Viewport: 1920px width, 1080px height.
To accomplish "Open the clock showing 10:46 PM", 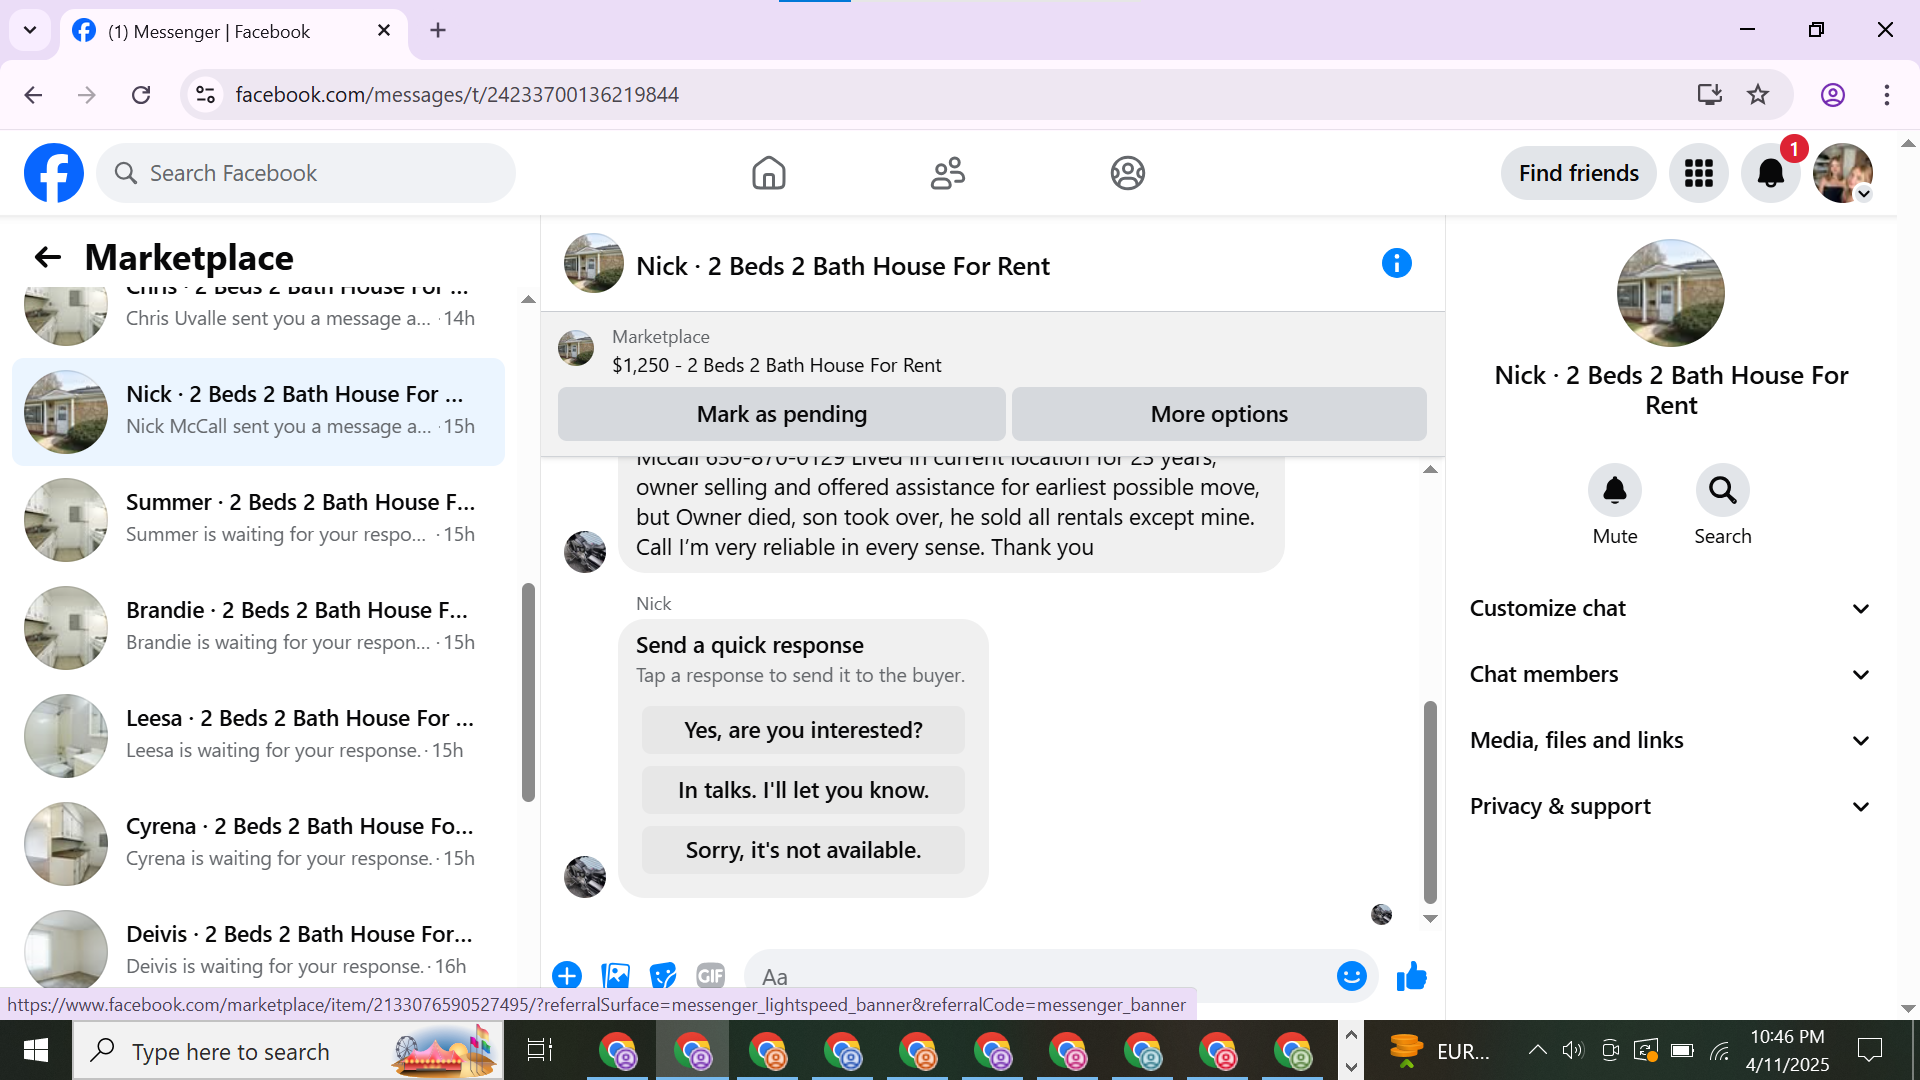I will click(1787, 1051).
